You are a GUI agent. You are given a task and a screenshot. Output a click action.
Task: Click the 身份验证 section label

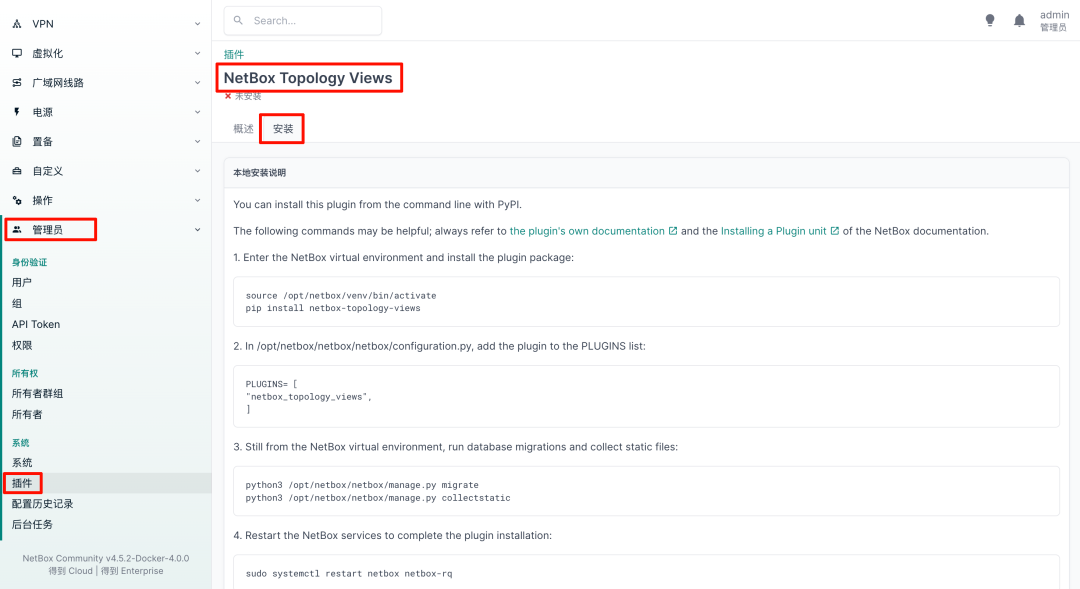pyautogui.click(x=29, y=262)
